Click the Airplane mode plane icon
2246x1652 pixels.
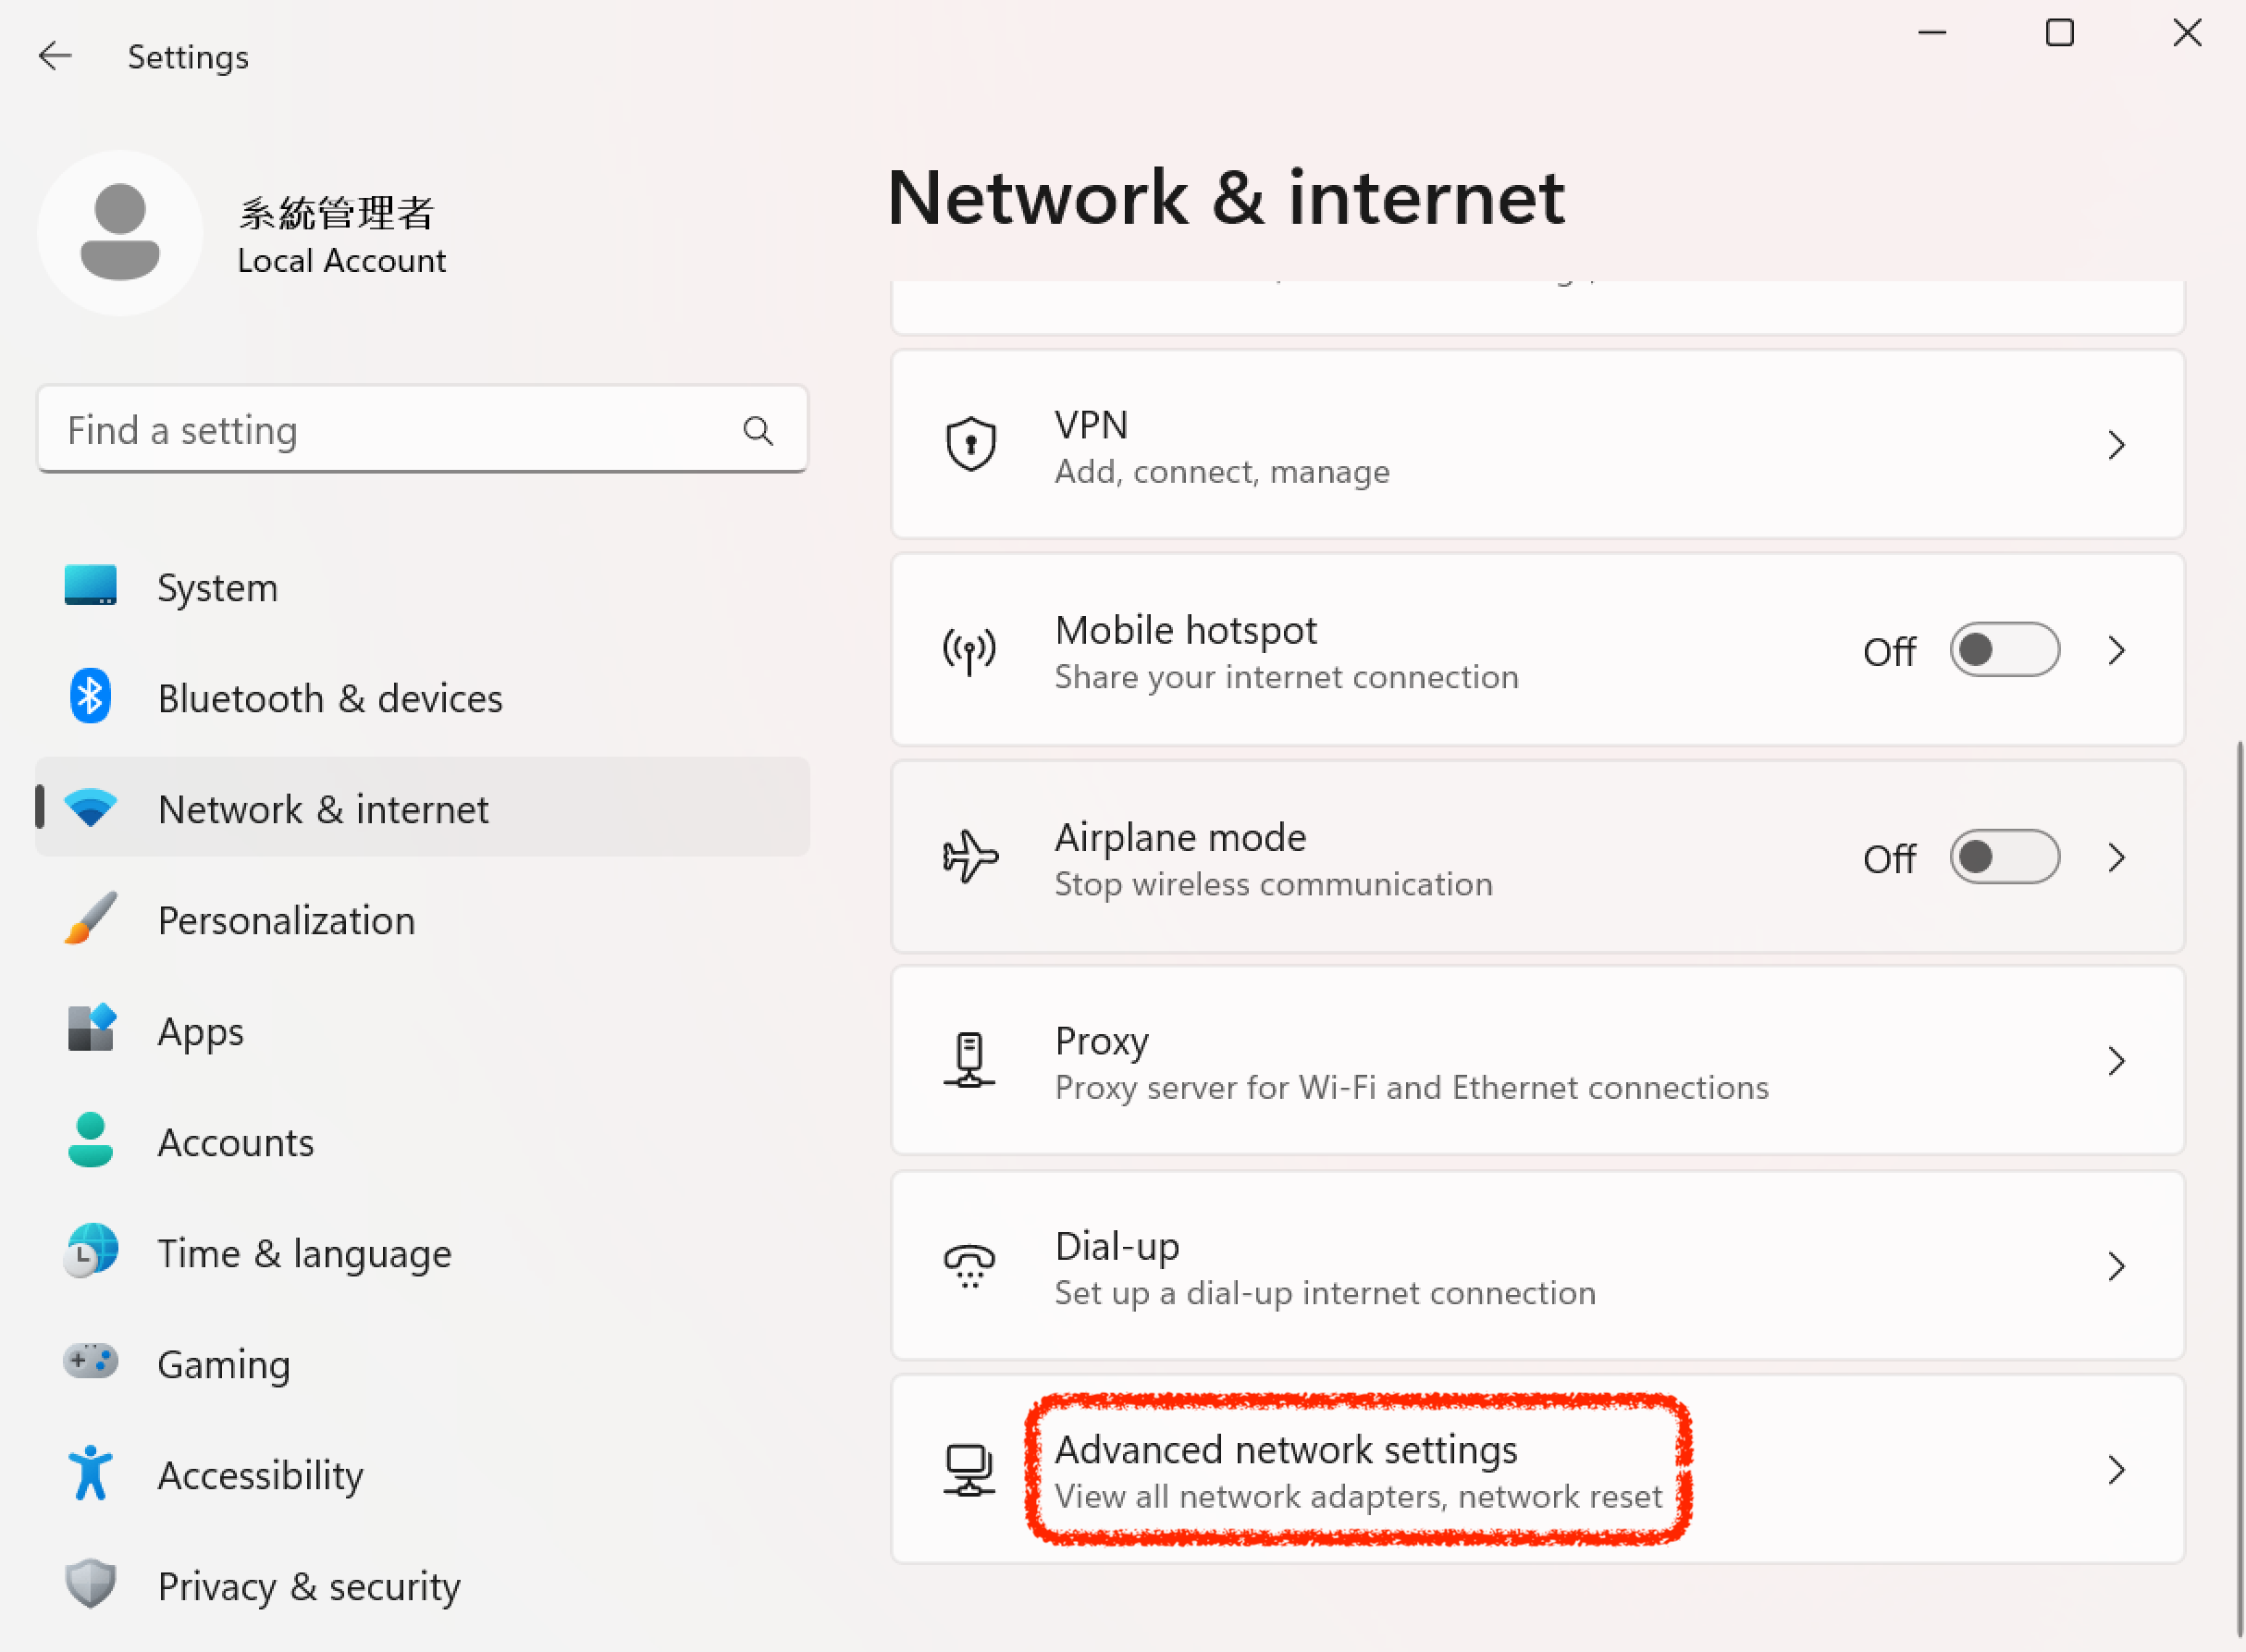[x=970, y=857]
